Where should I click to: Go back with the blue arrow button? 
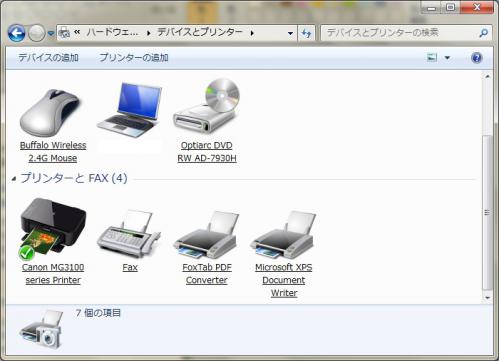point(16,33)
